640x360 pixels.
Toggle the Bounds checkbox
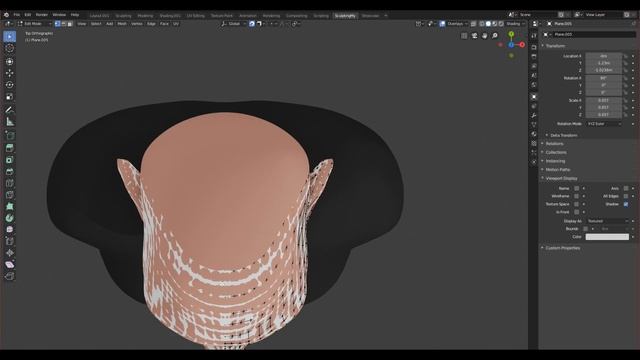click(585, 229)
